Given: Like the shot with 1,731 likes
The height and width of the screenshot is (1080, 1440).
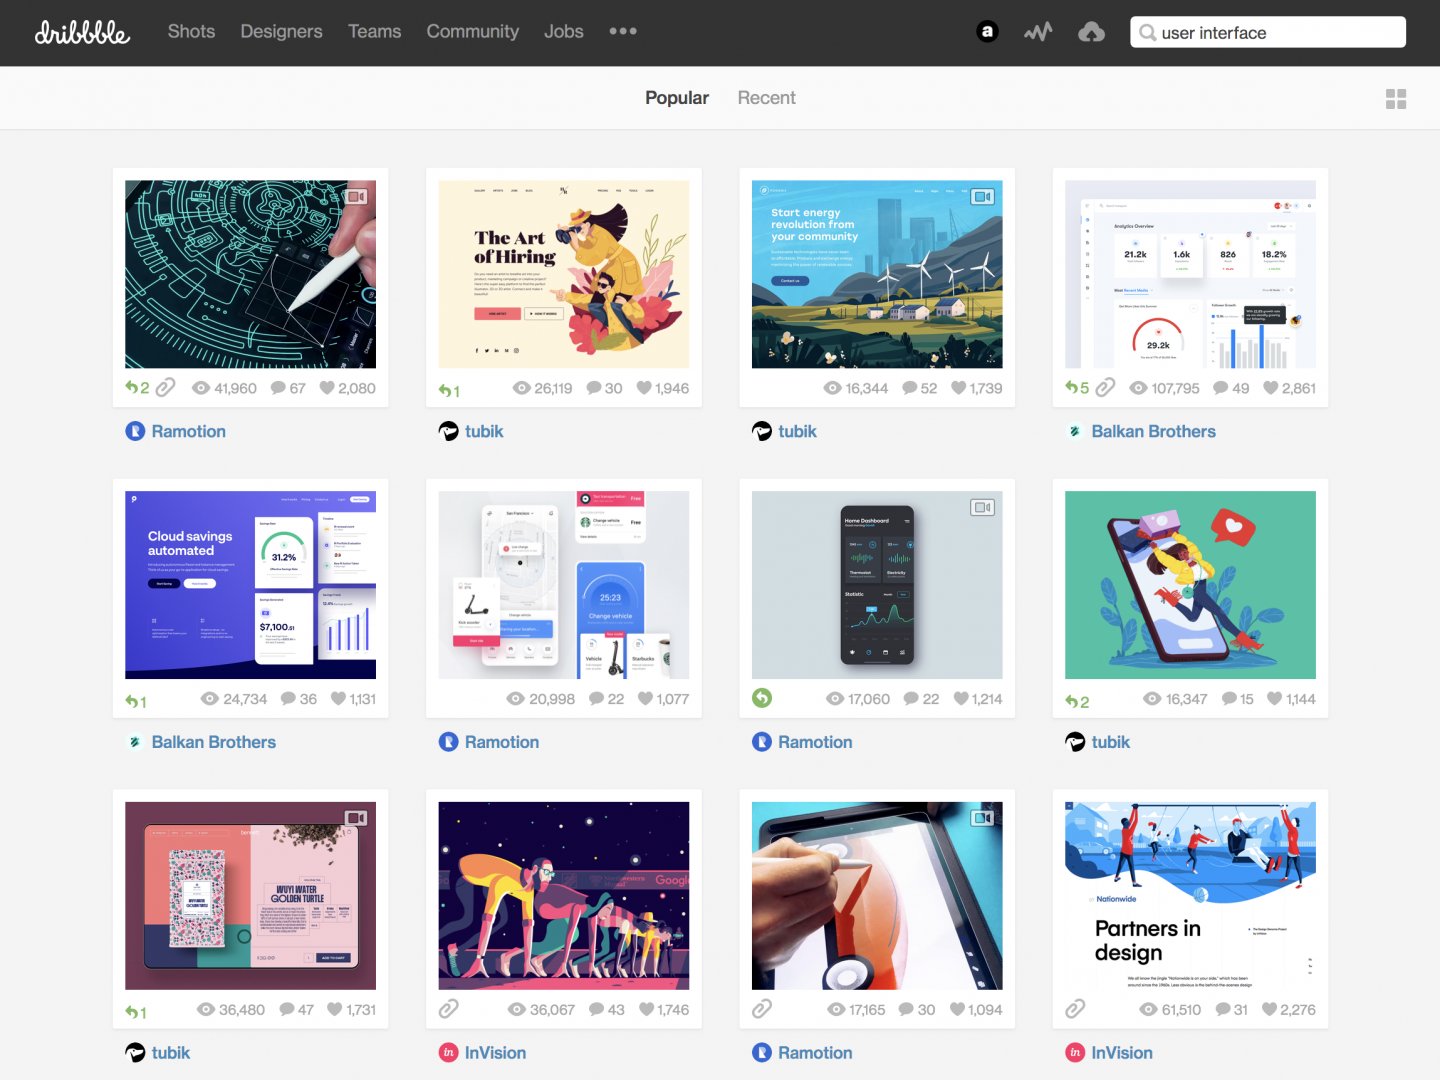Looking at the screenshot, I should tap(351, 1010).
